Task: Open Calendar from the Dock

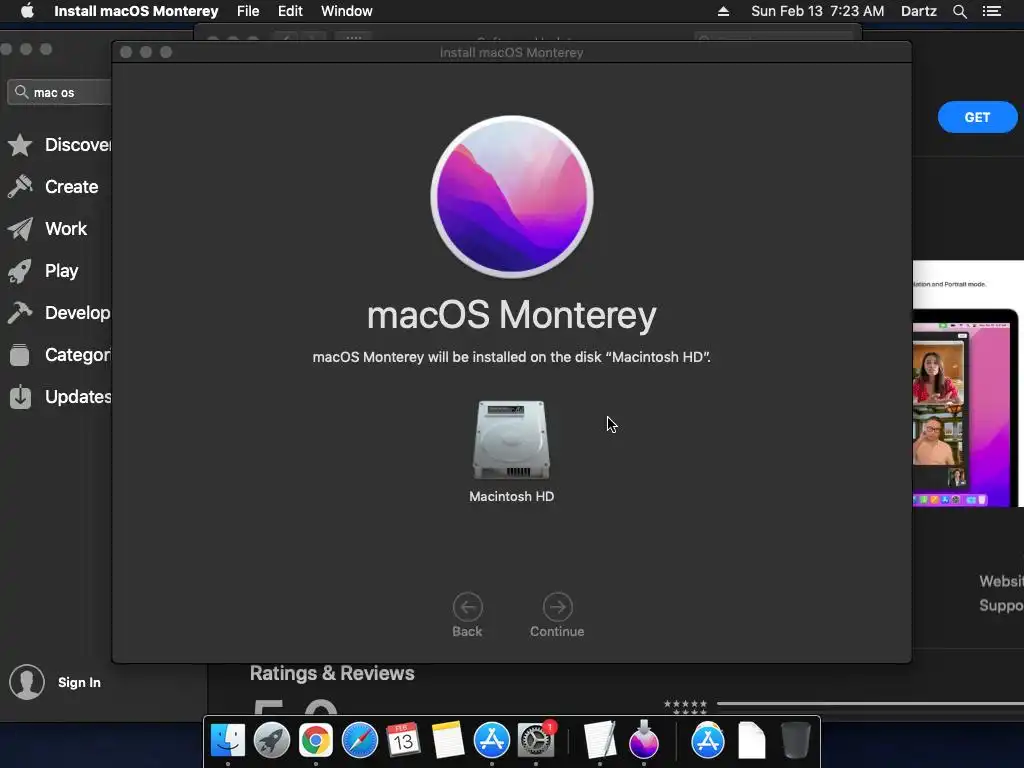Action: coord(403,741)
